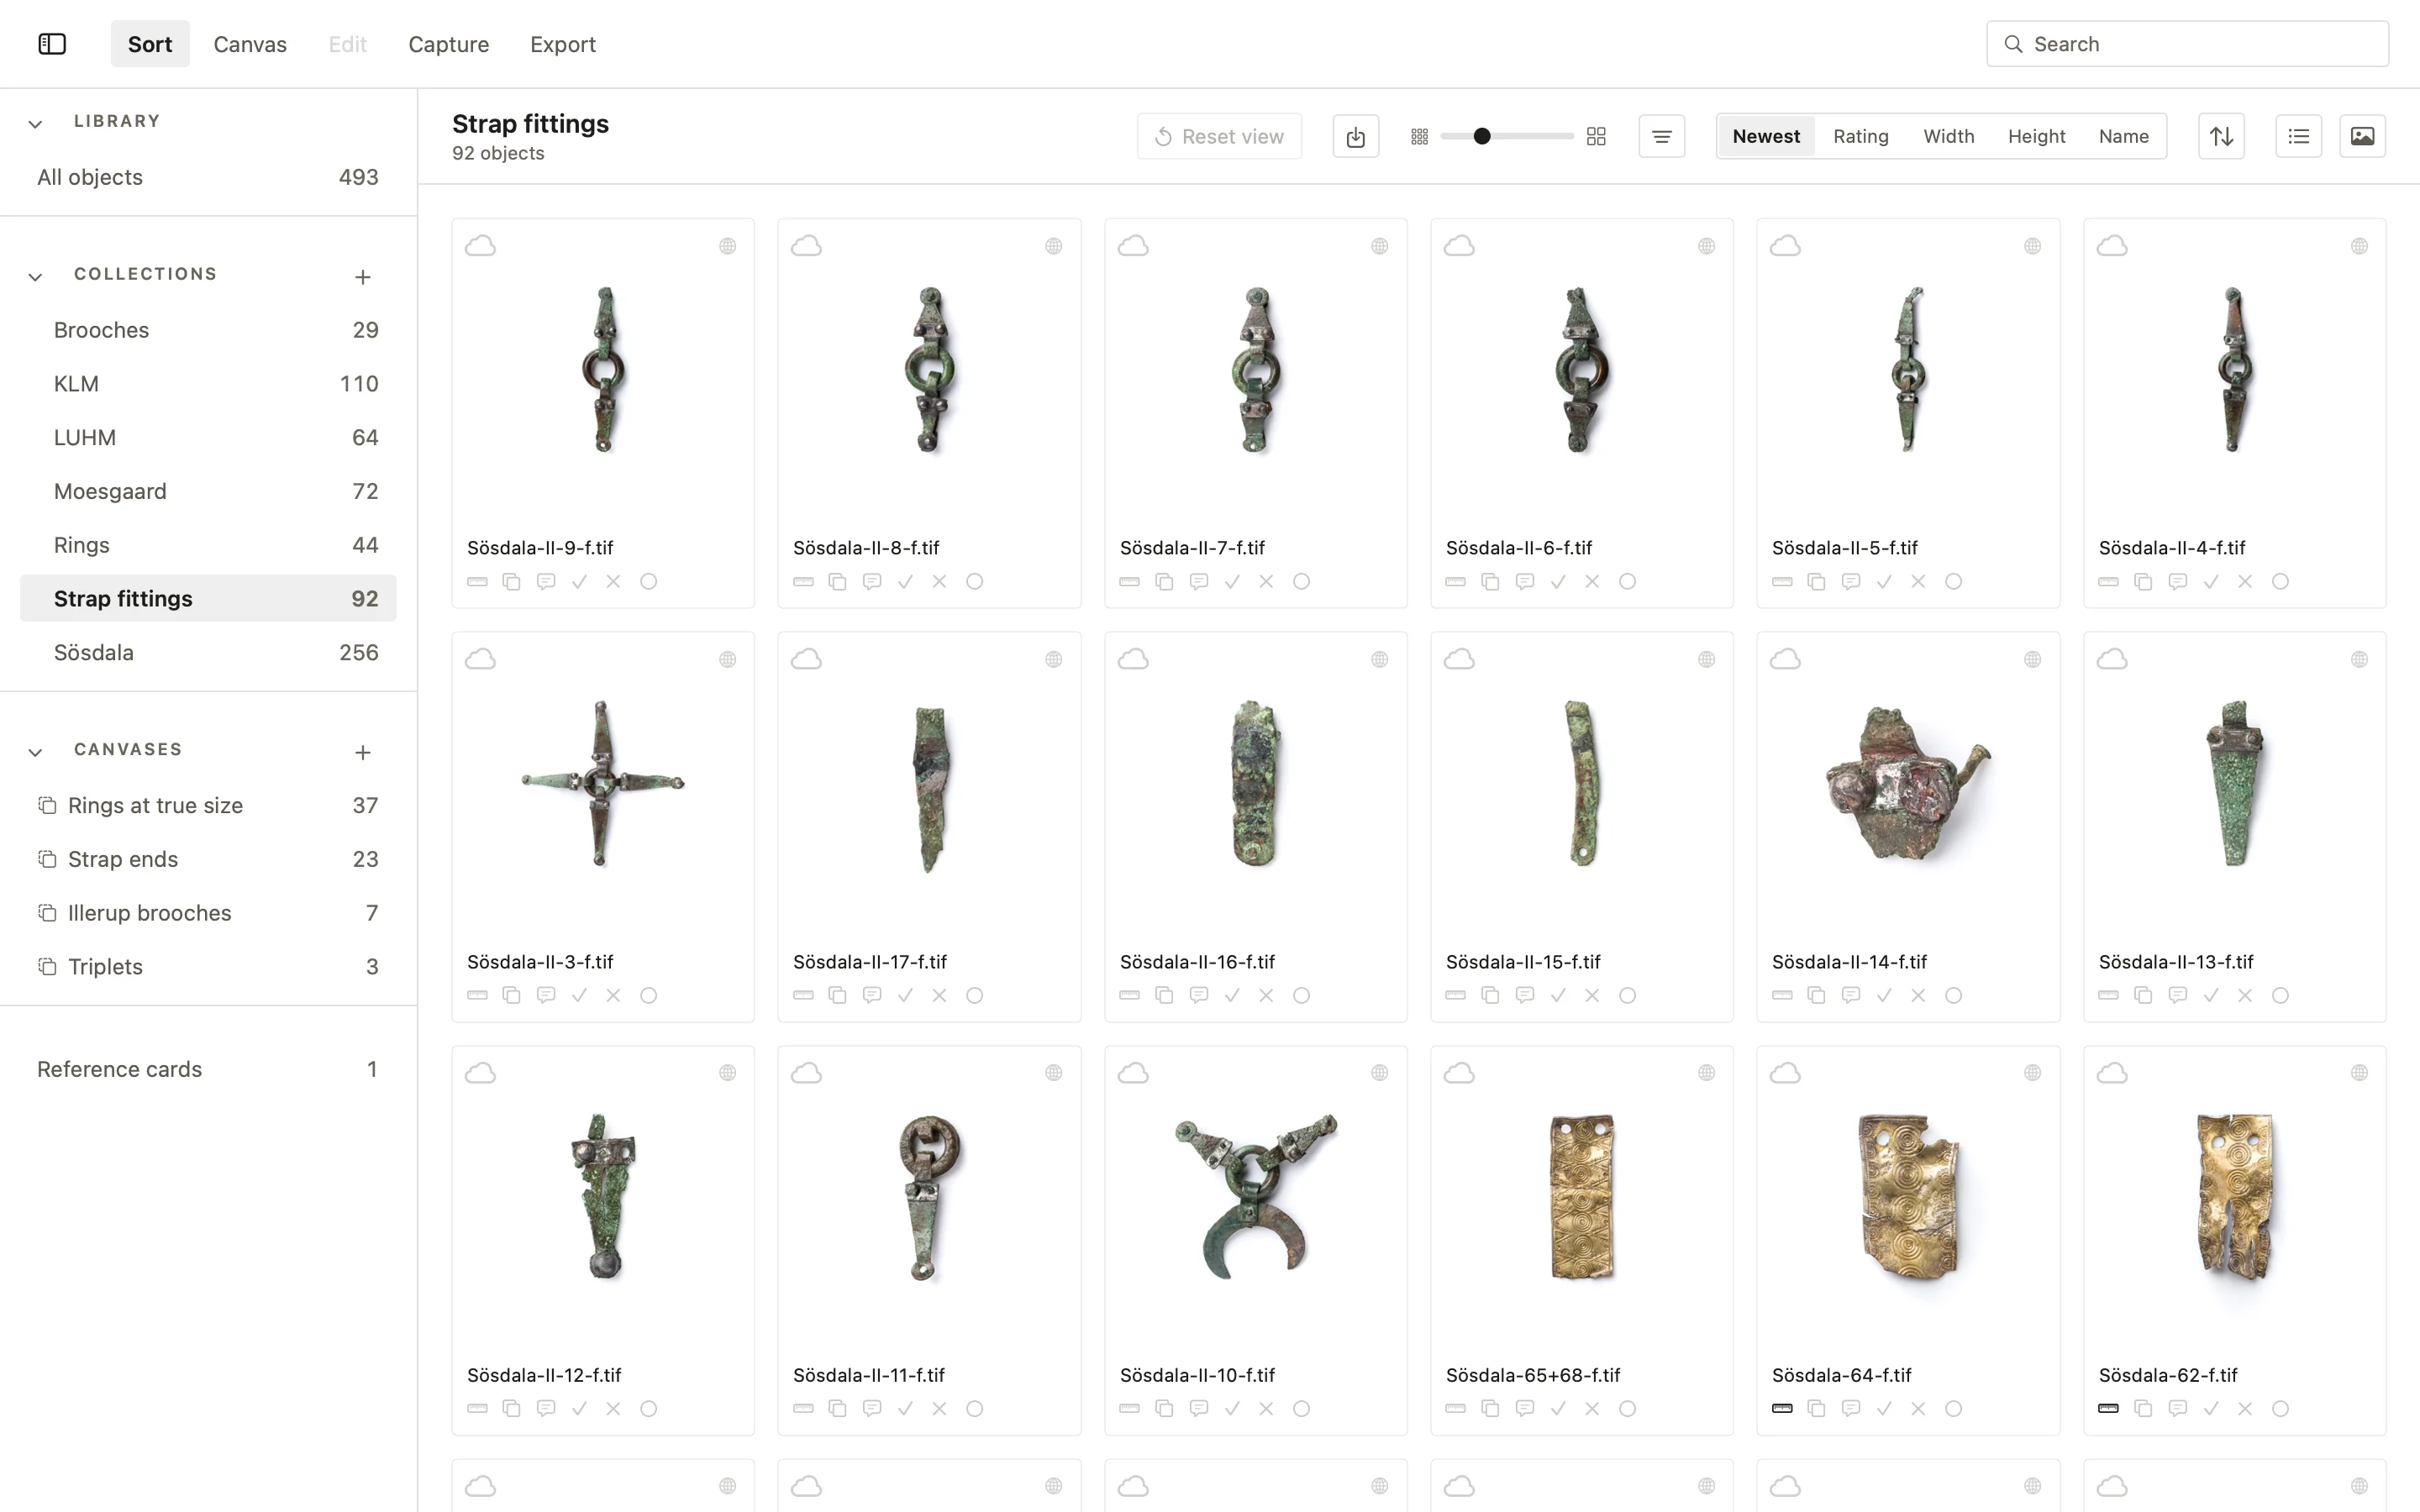Open the Export tab
Image resolution: width=2420 pixels, height=1512 pixels.
[x=562, y=44]
